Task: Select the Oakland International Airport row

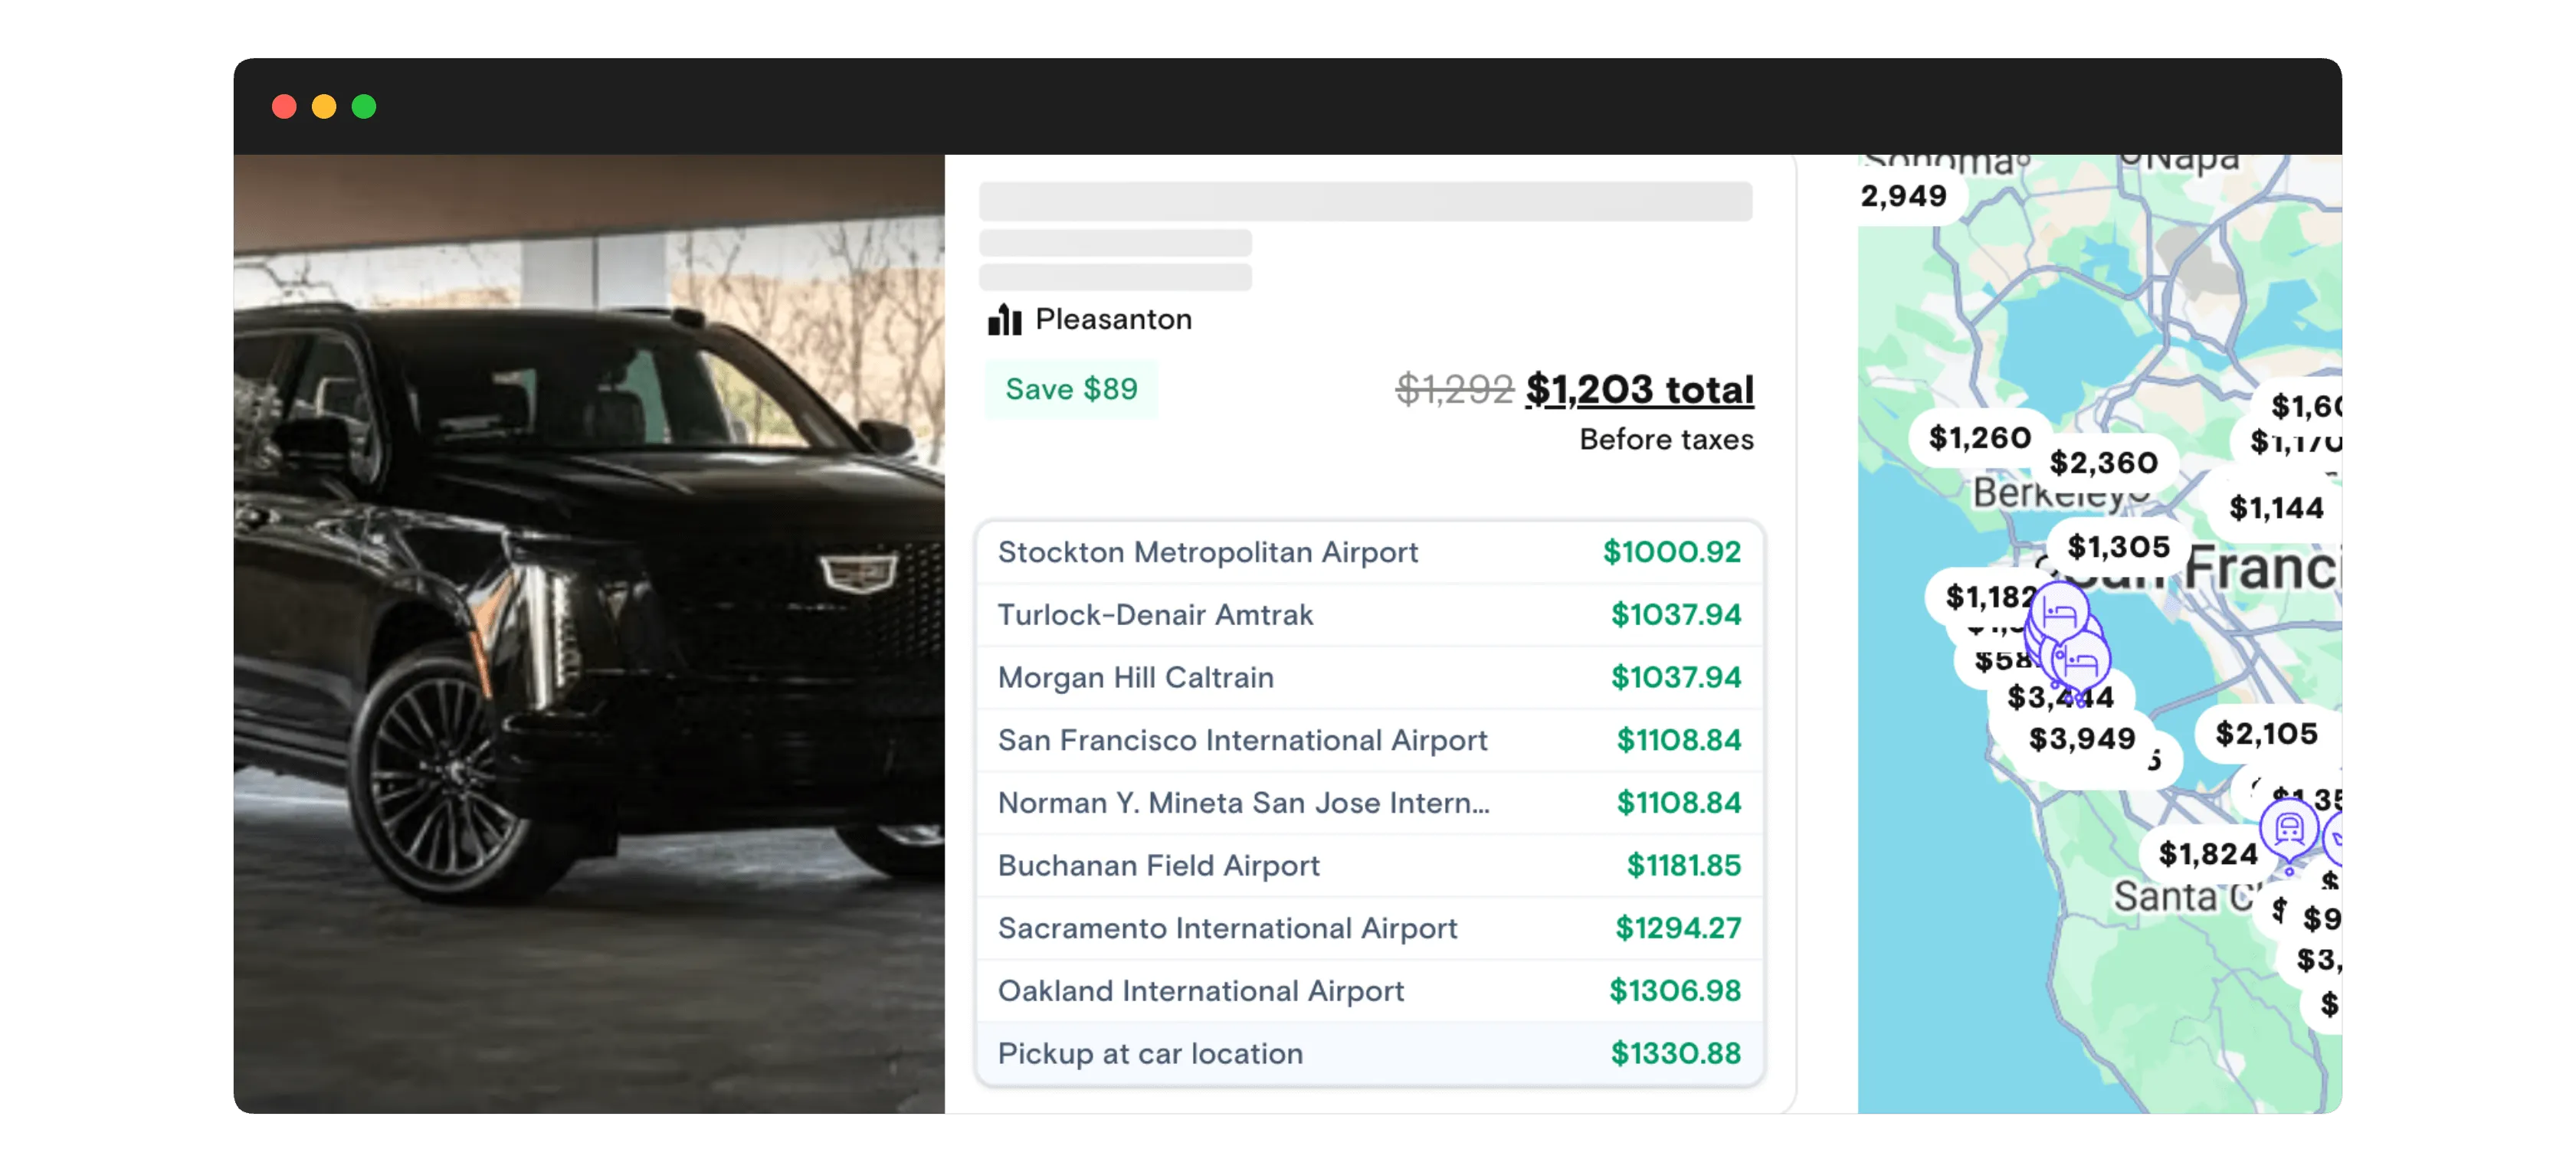Action: pos(1369,991)
